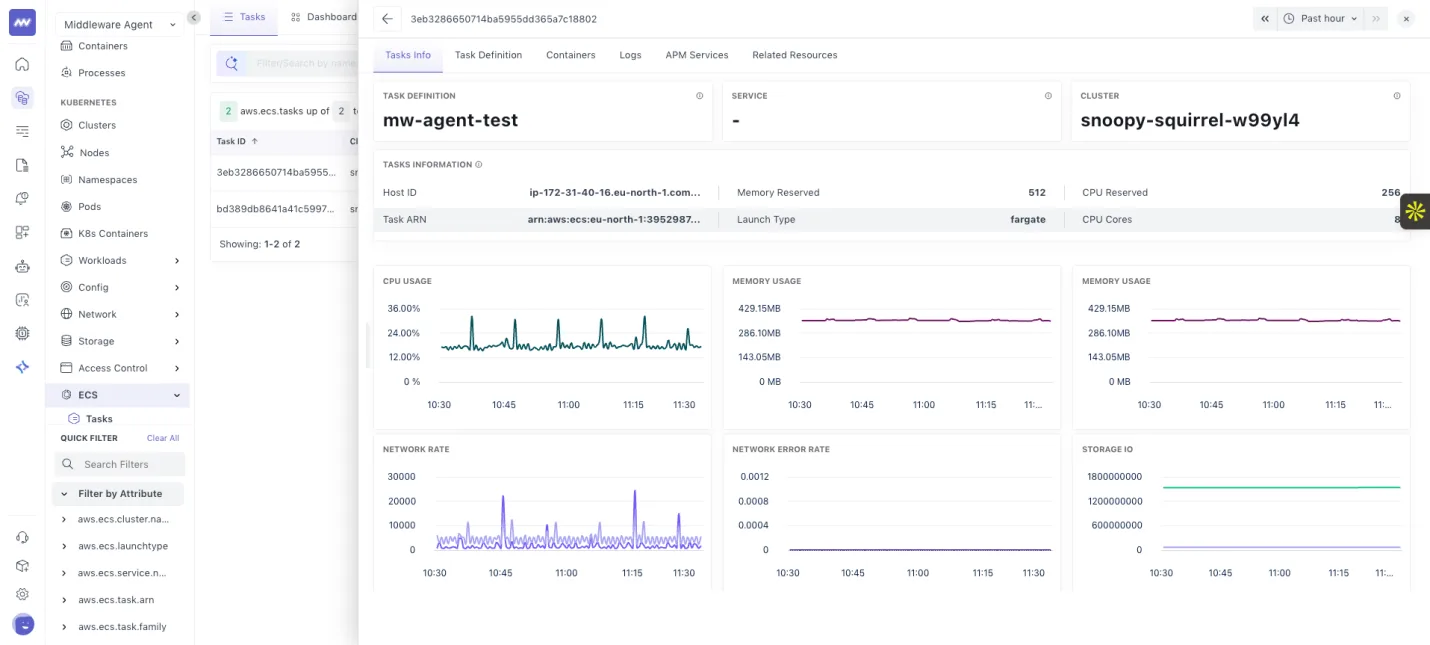Screen dimensions: 1430x645
Task: Open the chip processor icon in left rail
Action: (22, 333)
